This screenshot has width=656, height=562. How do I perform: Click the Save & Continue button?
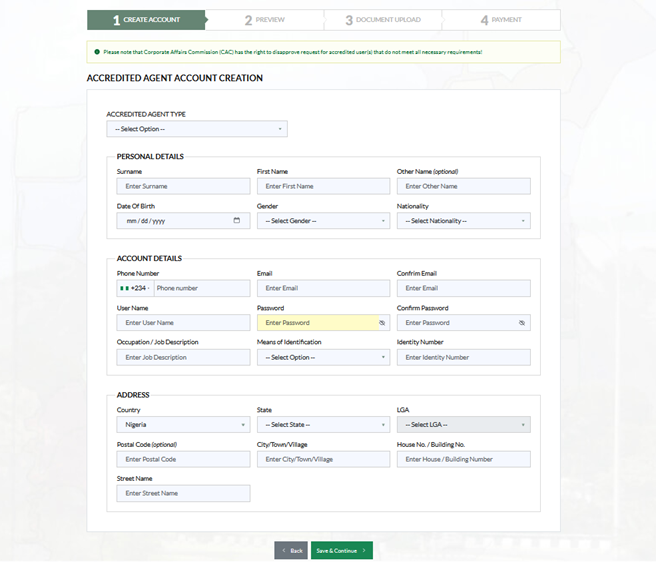coord(342,550)
